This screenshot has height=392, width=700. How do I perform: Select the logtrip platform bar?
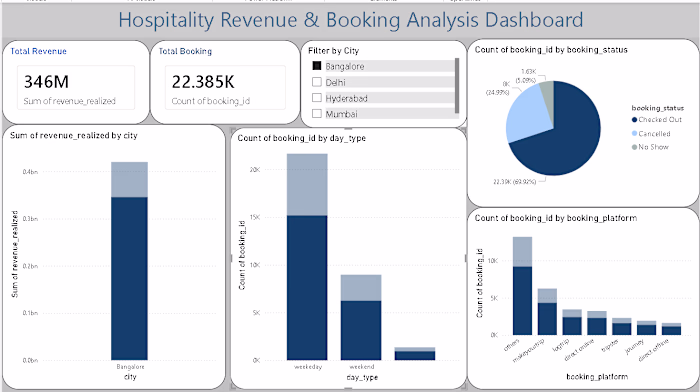pyautogui.click(x=572, y=322)
